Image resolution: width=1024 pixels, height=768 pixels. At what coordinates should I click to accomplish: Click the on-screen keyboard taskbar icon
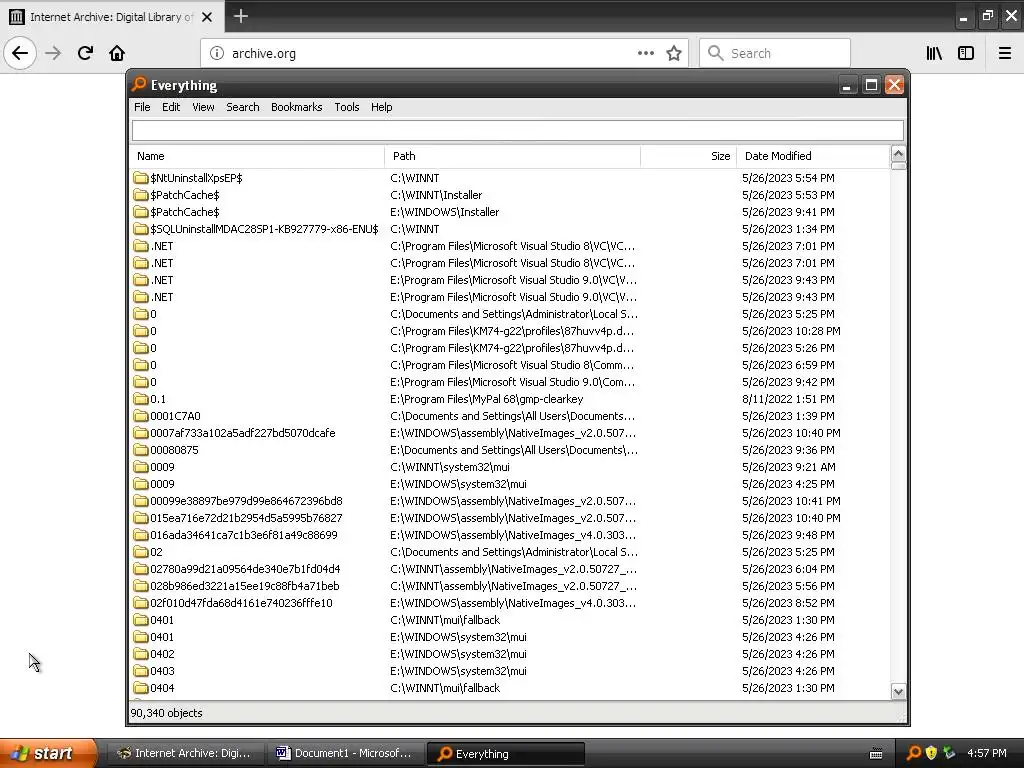coord(876,754)
